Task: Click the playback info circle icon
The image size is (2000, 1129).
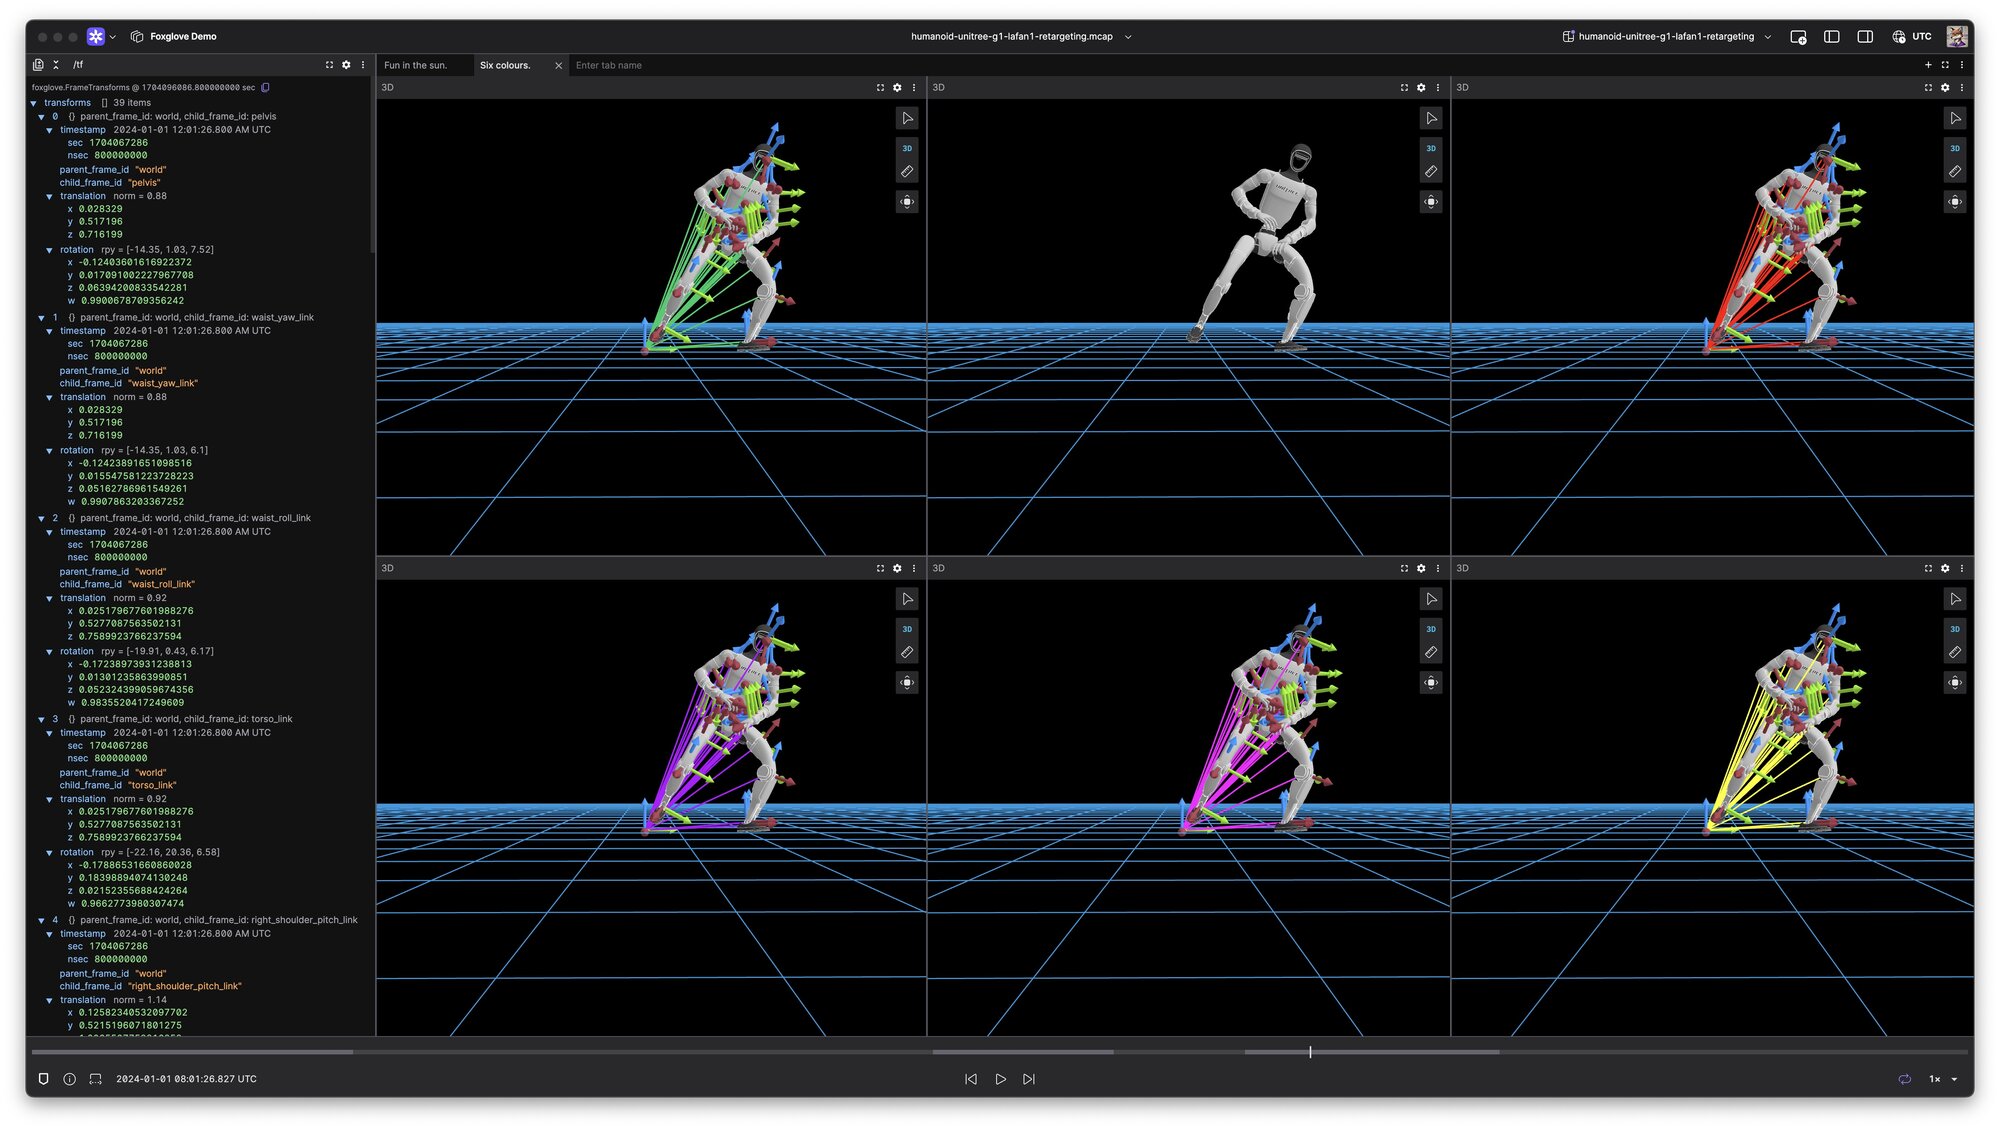Action: [x=70, y=1080]
